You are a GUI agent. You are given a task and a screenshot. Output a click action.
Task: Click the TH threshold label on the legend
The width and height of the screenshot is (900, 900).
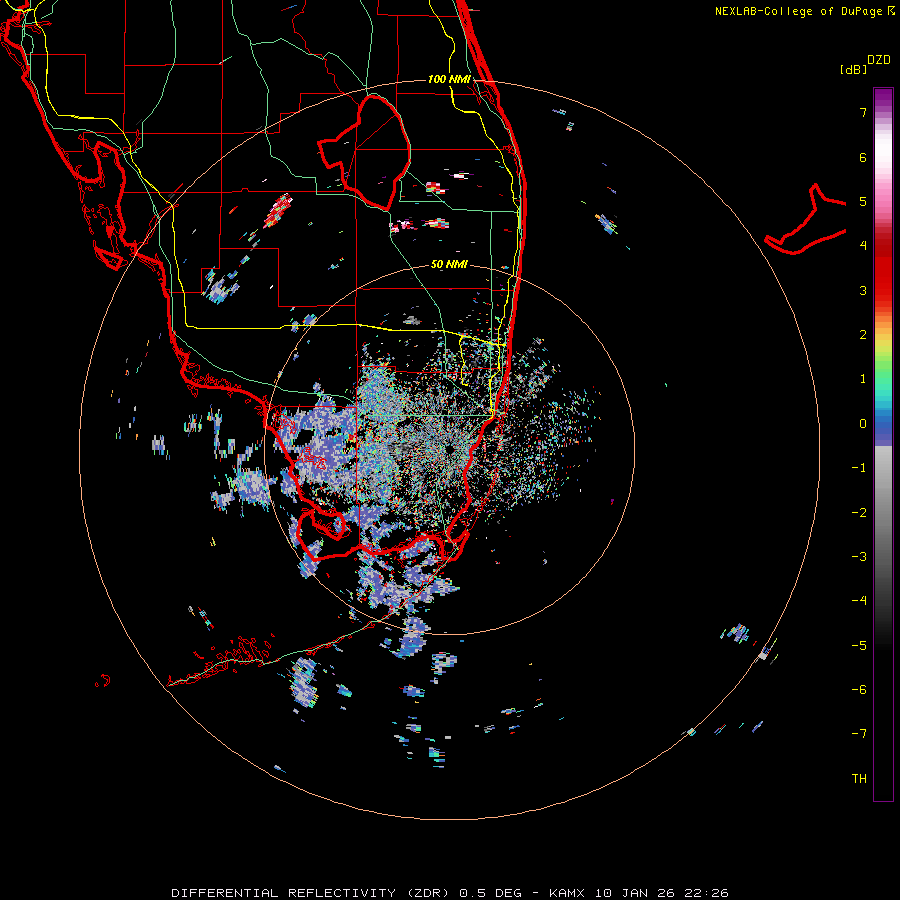(859, 779)
